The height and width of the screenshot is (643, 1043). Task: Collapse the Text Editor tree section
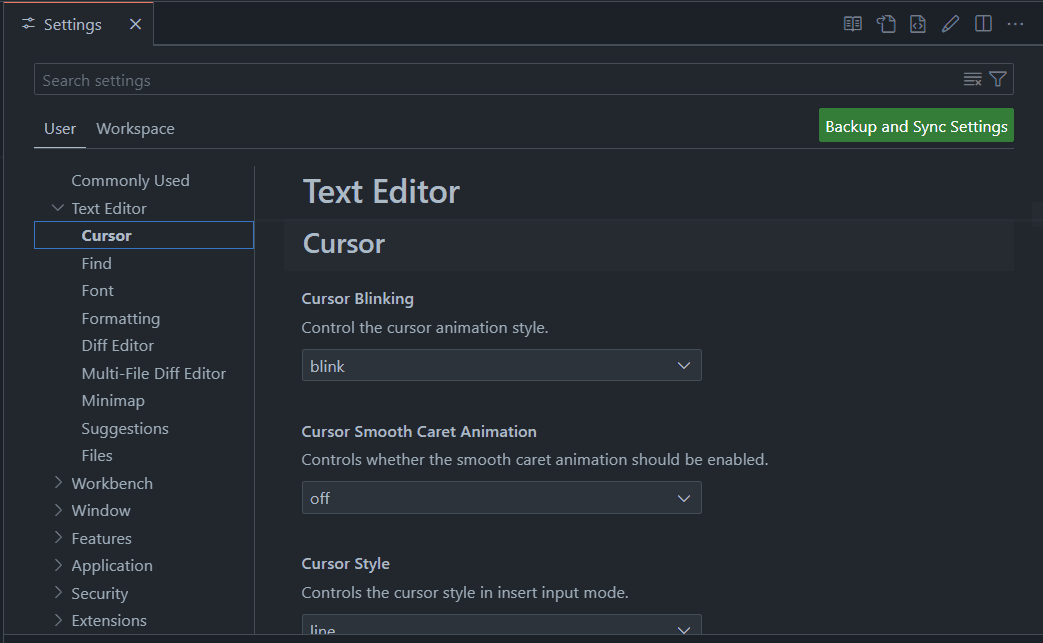[x=58, y=208]
